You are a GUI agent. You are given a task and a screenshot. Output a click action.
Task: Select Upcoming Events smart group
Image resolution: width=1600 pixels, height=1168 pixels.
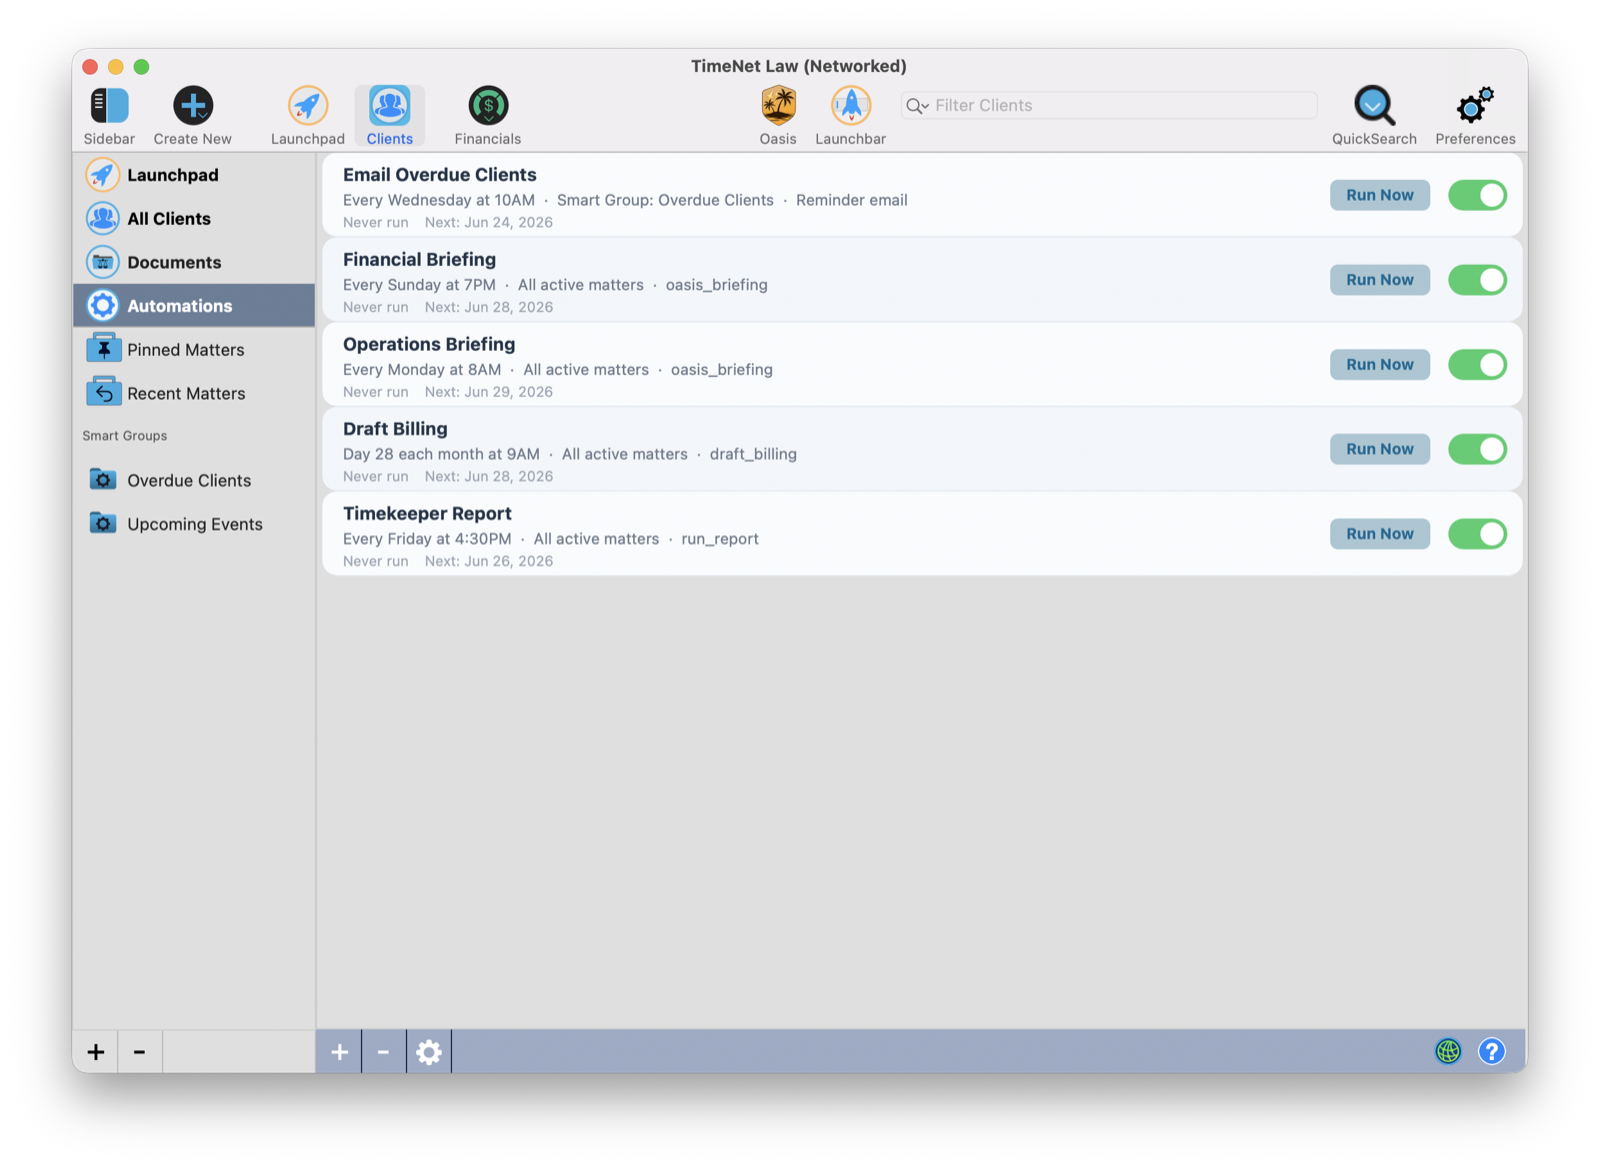pos(194,524)
